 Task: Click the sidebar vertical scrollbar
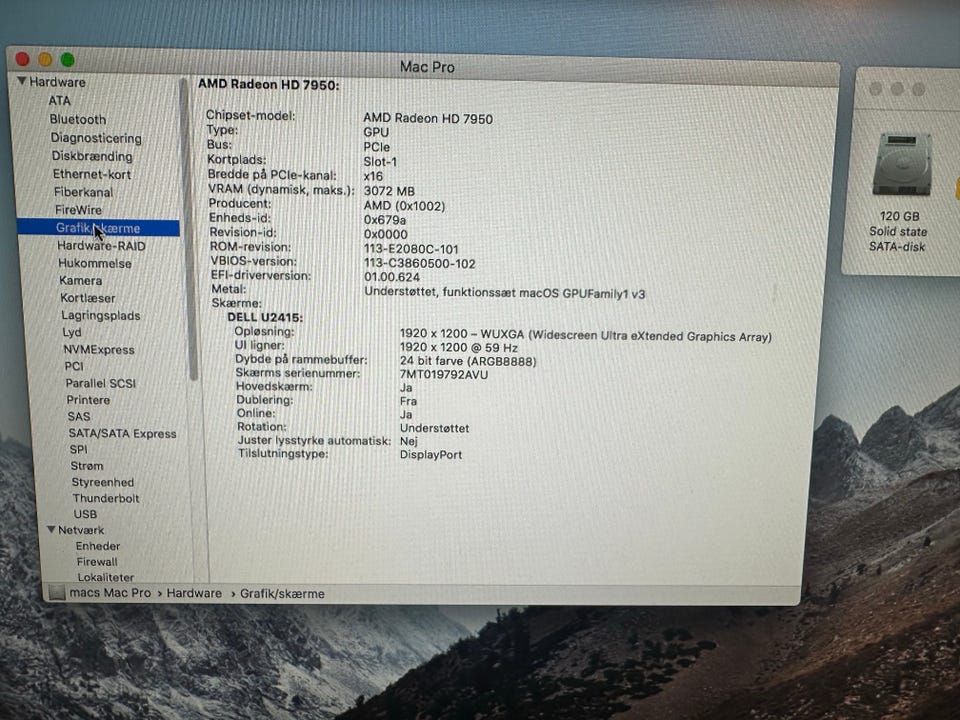[188, 230]
